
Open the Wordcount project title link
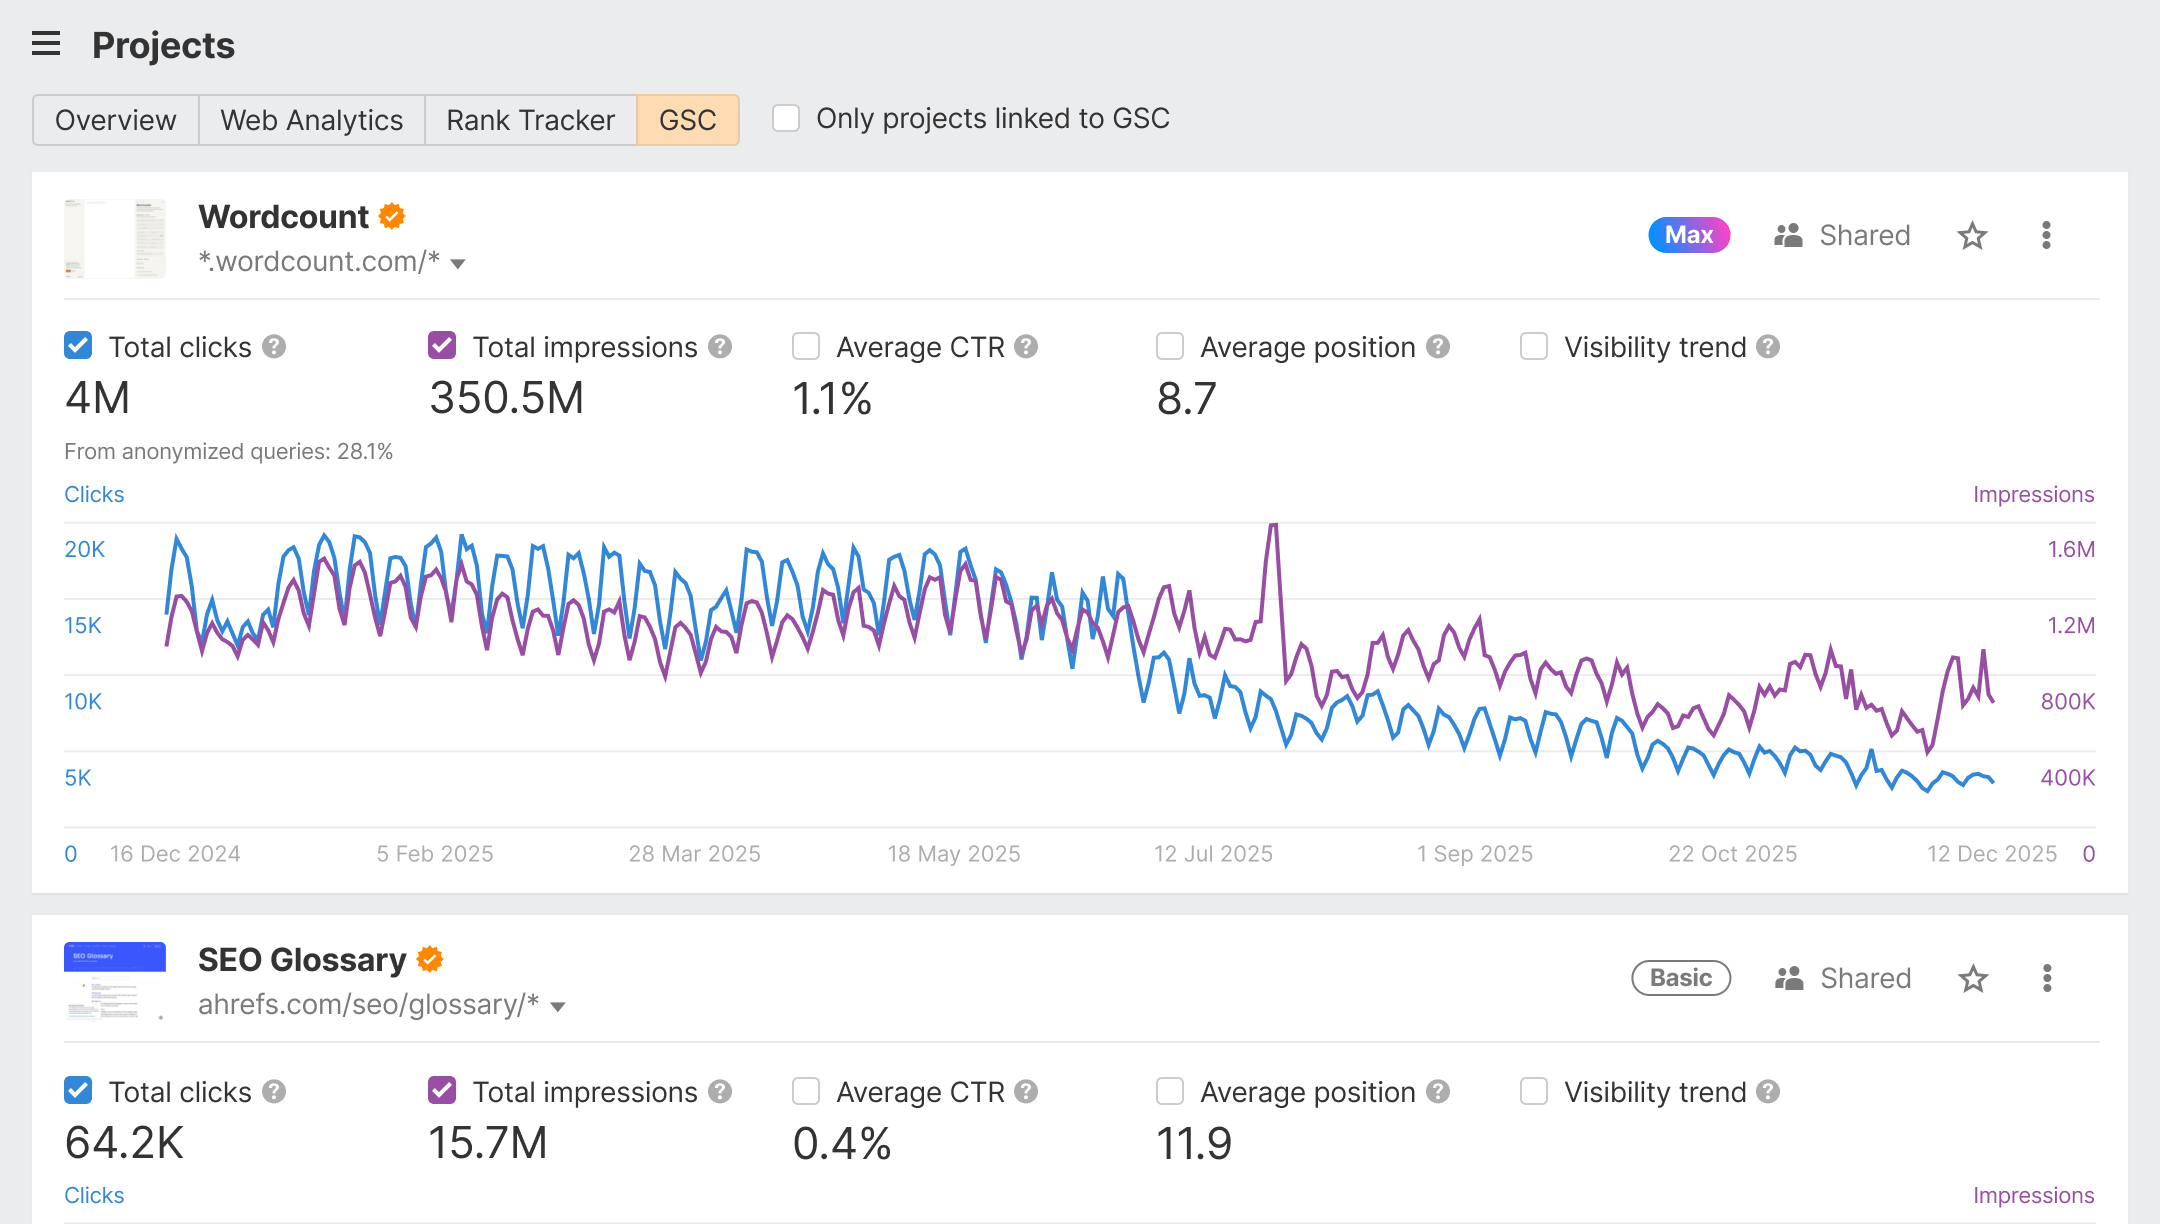click(283, 217)
